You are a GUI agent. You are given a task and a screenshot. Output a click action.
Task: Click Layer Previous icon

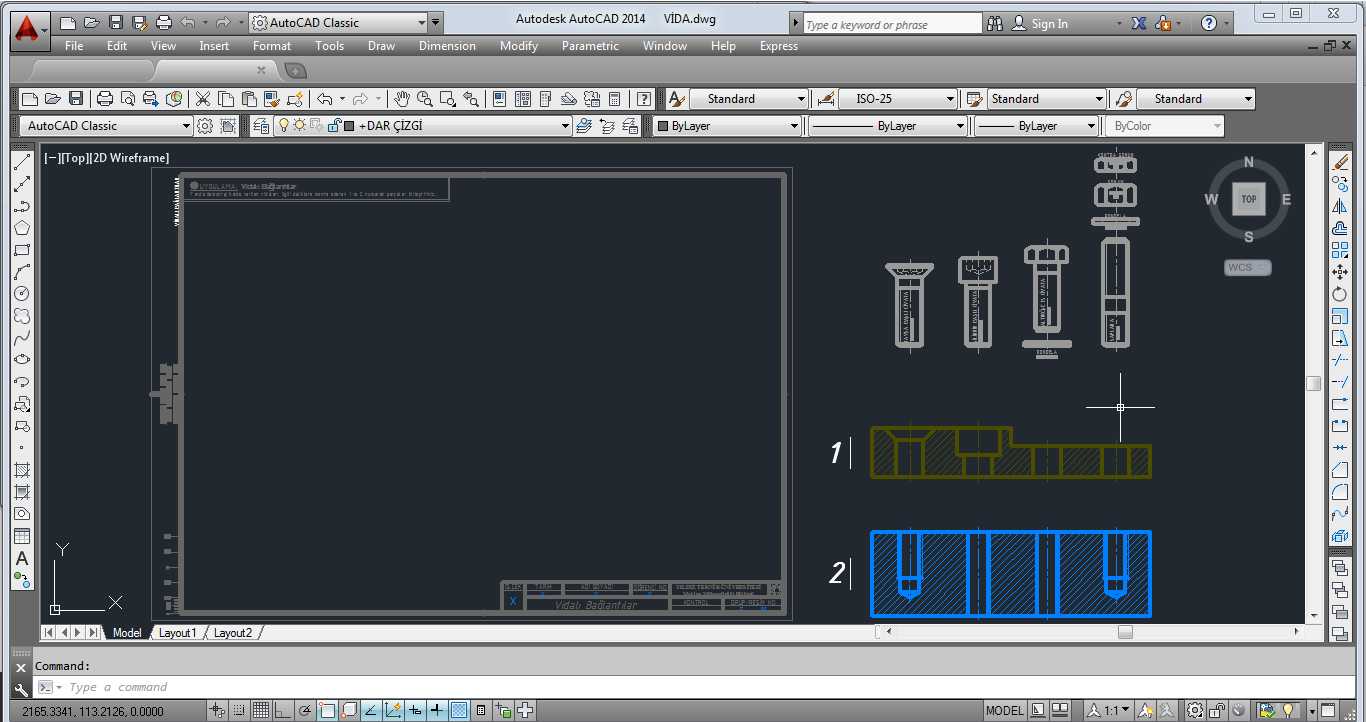point(608,126)
